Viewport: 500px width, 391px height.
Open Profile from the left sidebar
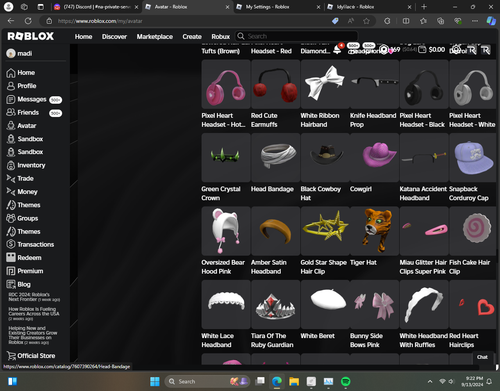tap(27, 86)
